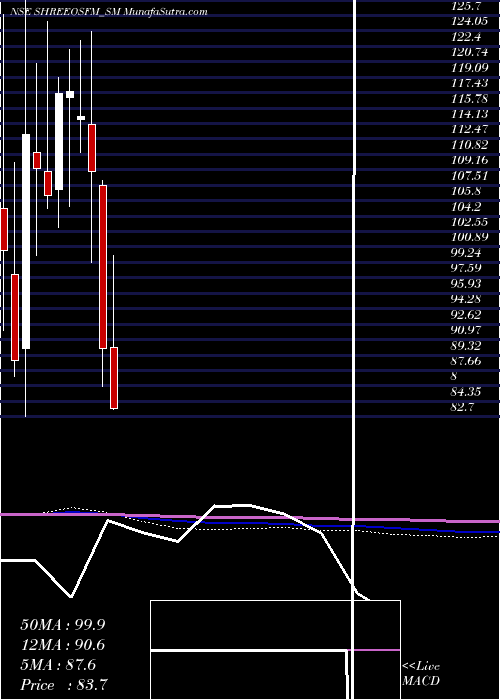Click the <<Live MACD label

421,673
